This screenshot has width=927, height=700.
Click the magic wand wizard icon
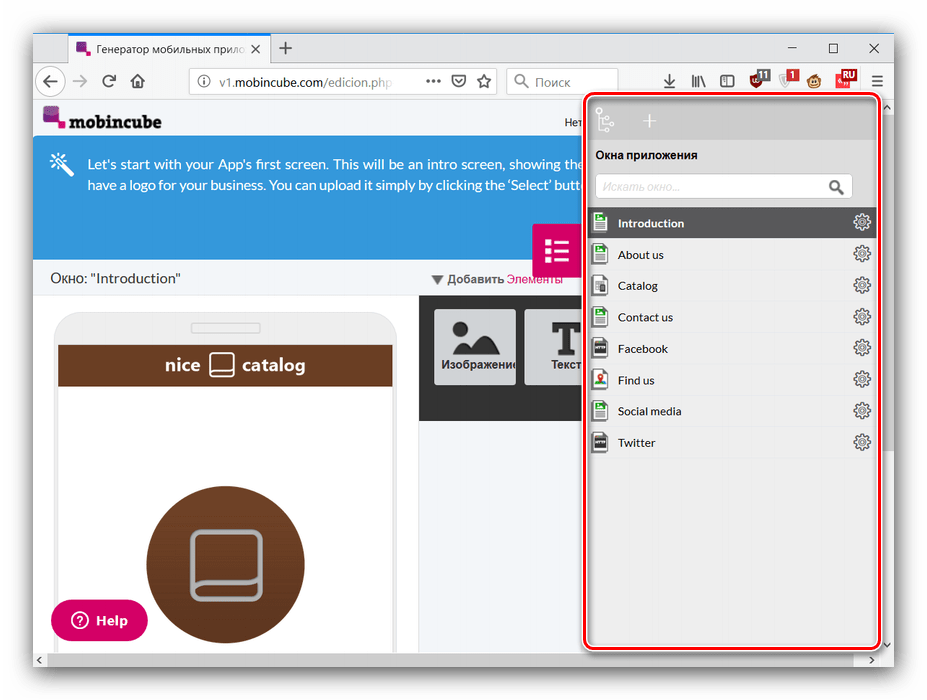[x=61, y=164]
